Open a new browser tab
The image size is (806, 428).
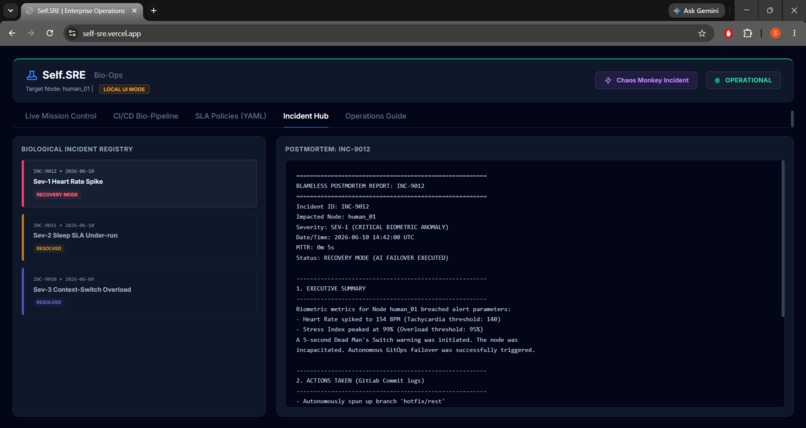pyautogui.click(x=153, y=10)
